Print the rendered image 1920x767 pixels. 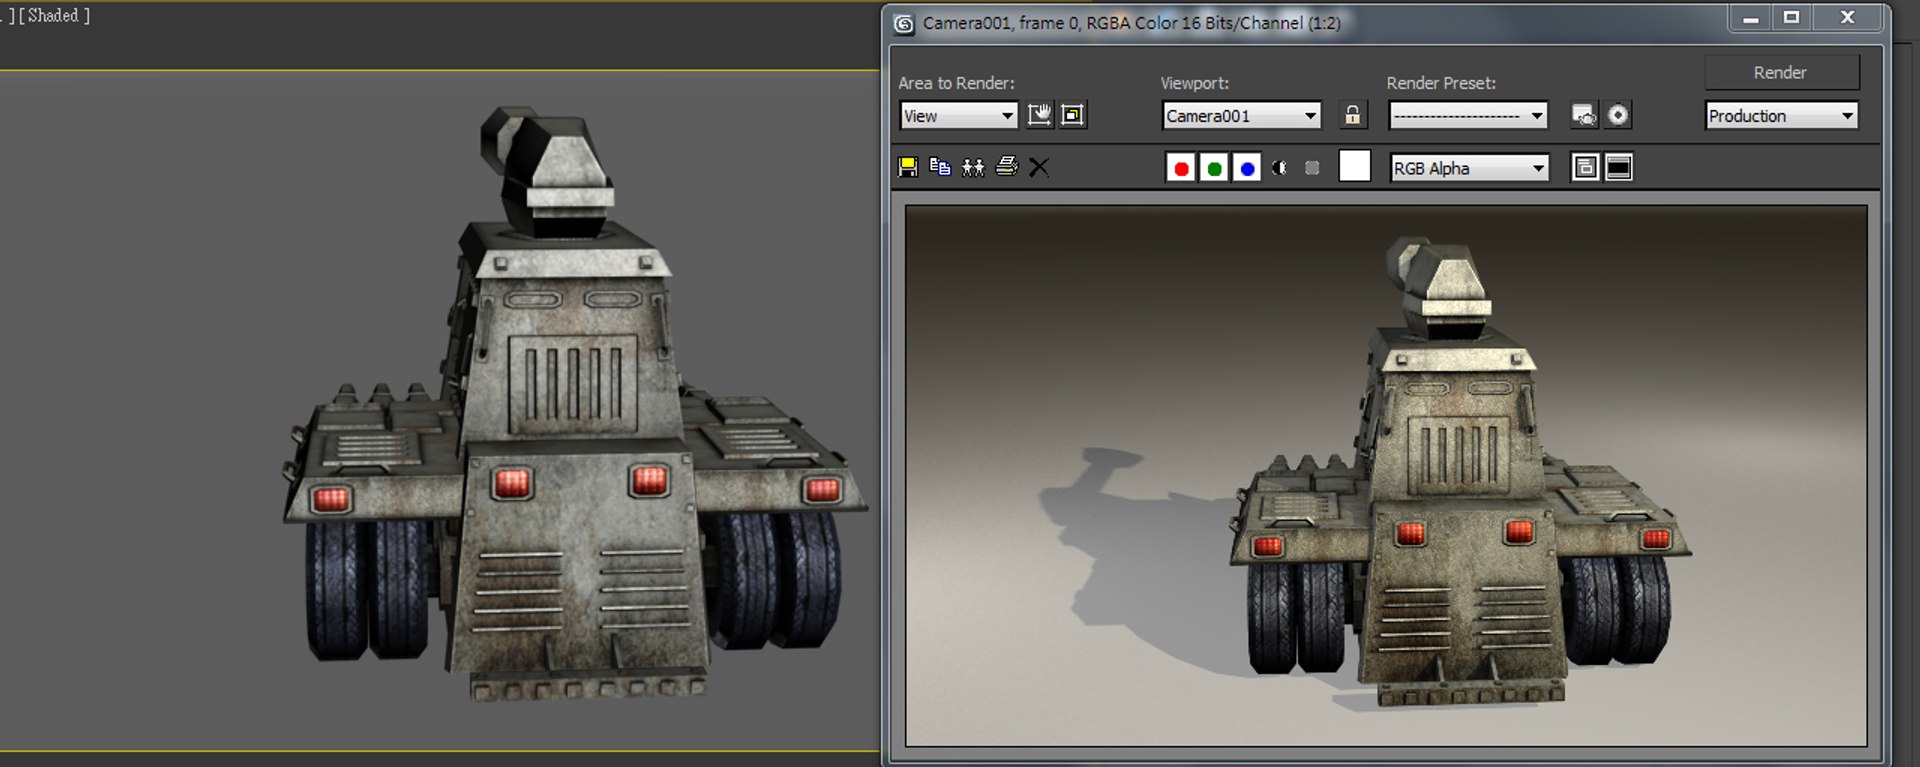pyautogui.click(x=1006, y=167)
